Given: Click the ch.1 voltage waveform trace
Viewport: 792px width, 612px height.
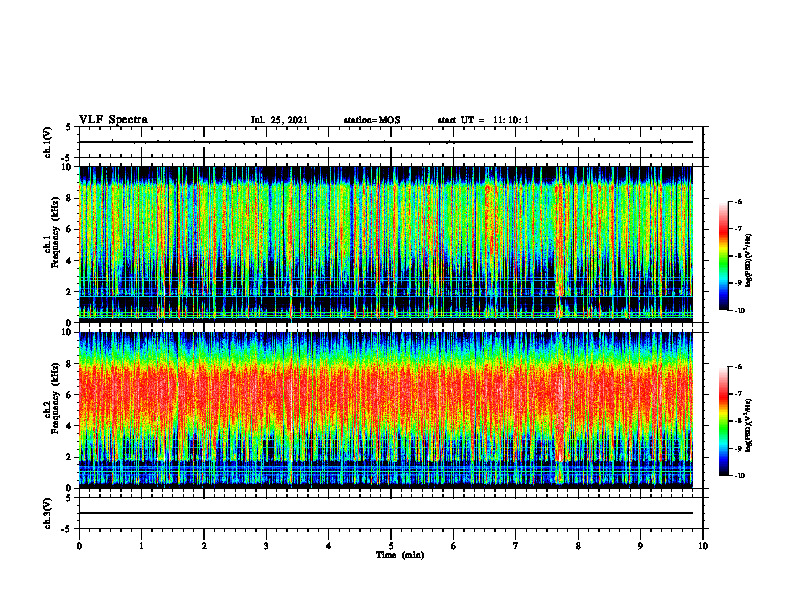Looking at the screenshot, I should coord(386,142).
